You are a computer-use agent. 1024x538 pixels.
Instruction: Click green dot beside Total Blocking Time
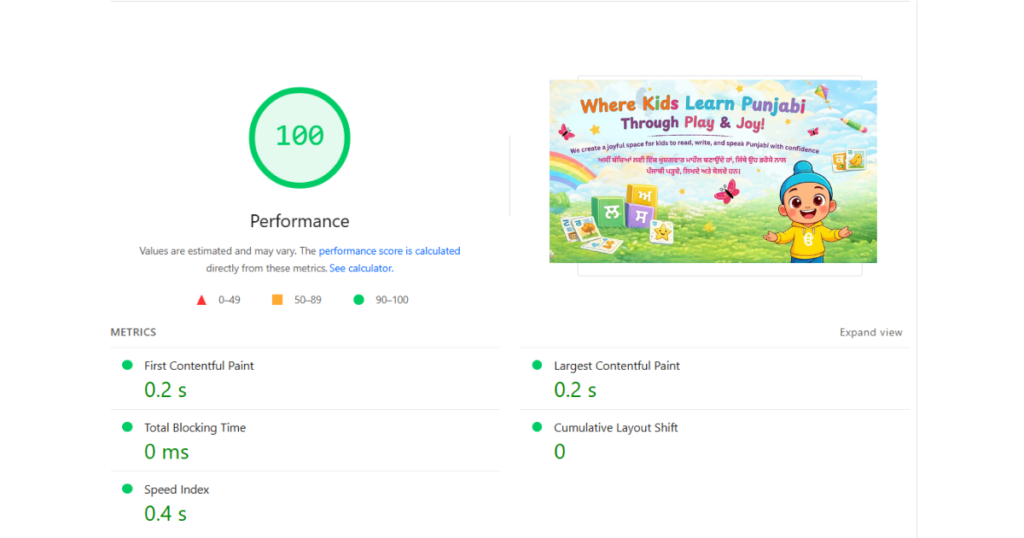click(127, 427)
